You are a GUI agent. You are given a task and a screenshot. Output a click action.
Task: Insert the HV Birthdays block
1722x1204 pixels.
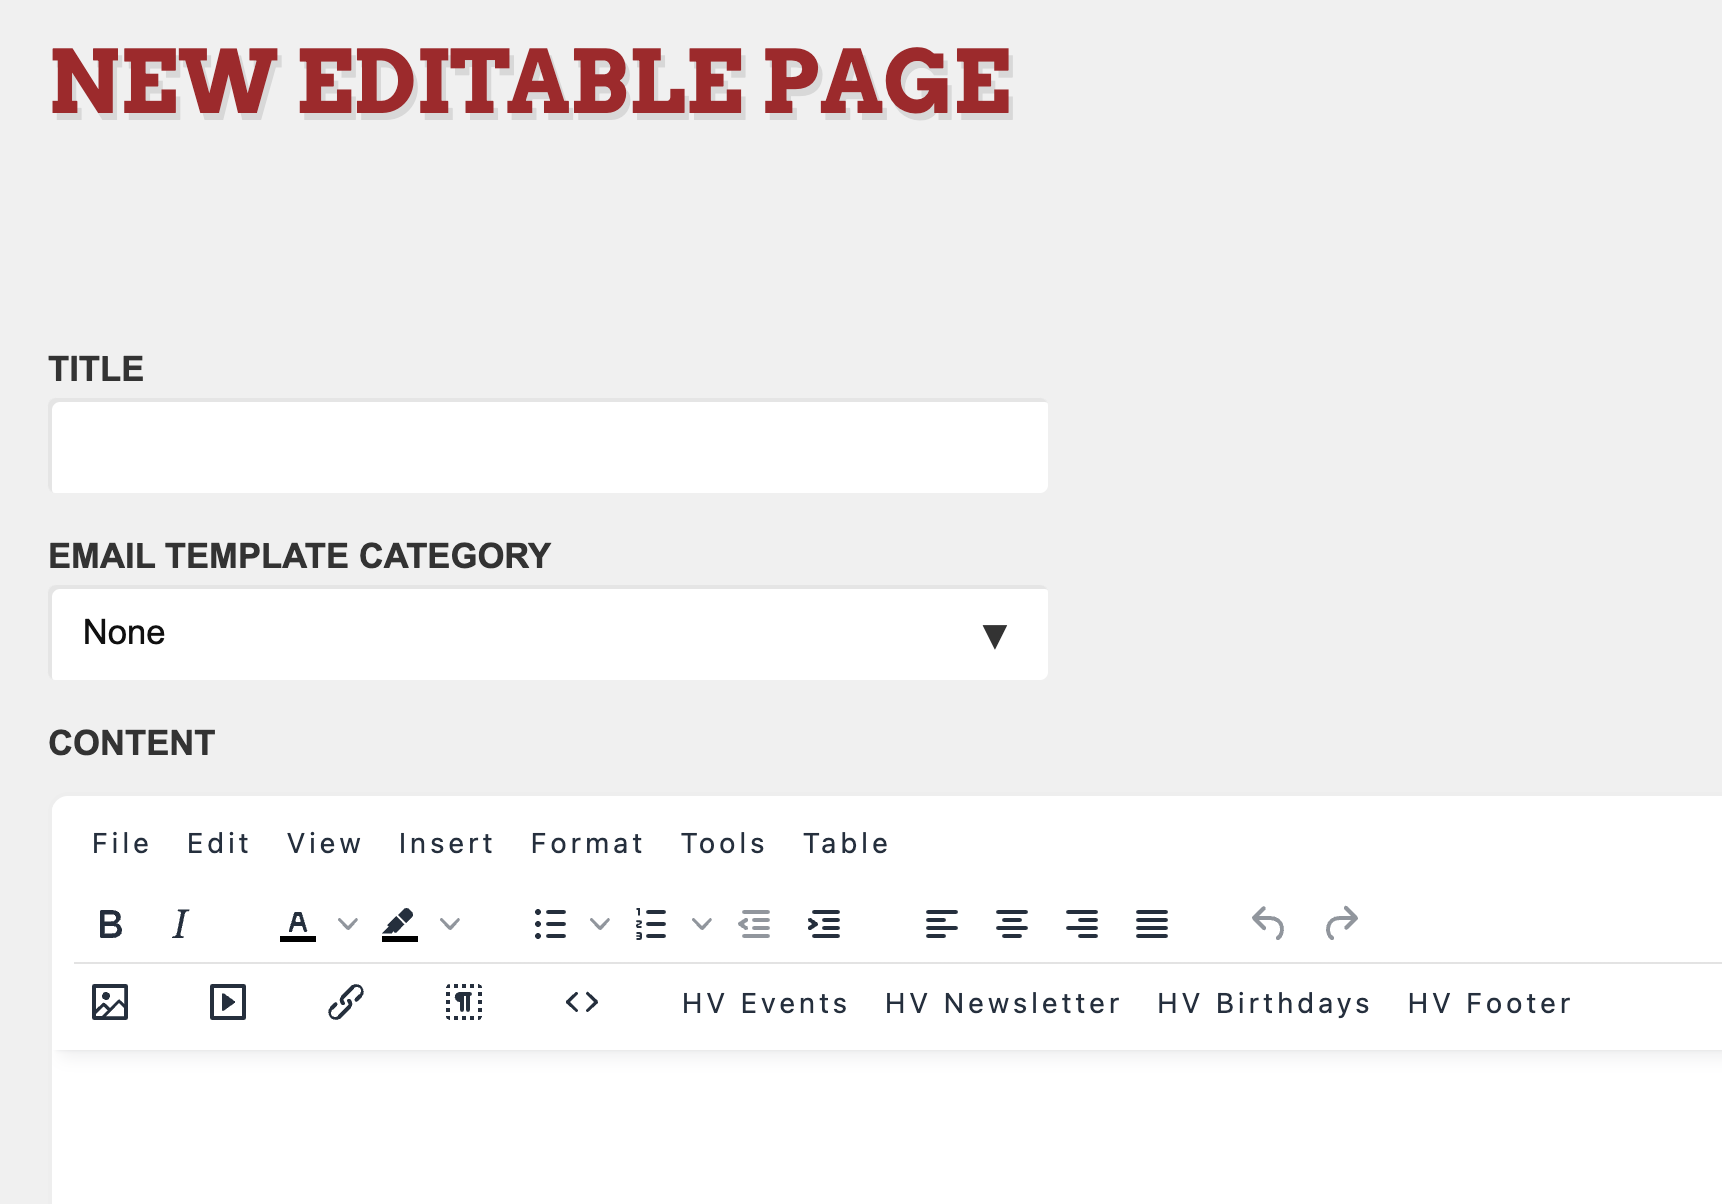coord(1264,1003)
